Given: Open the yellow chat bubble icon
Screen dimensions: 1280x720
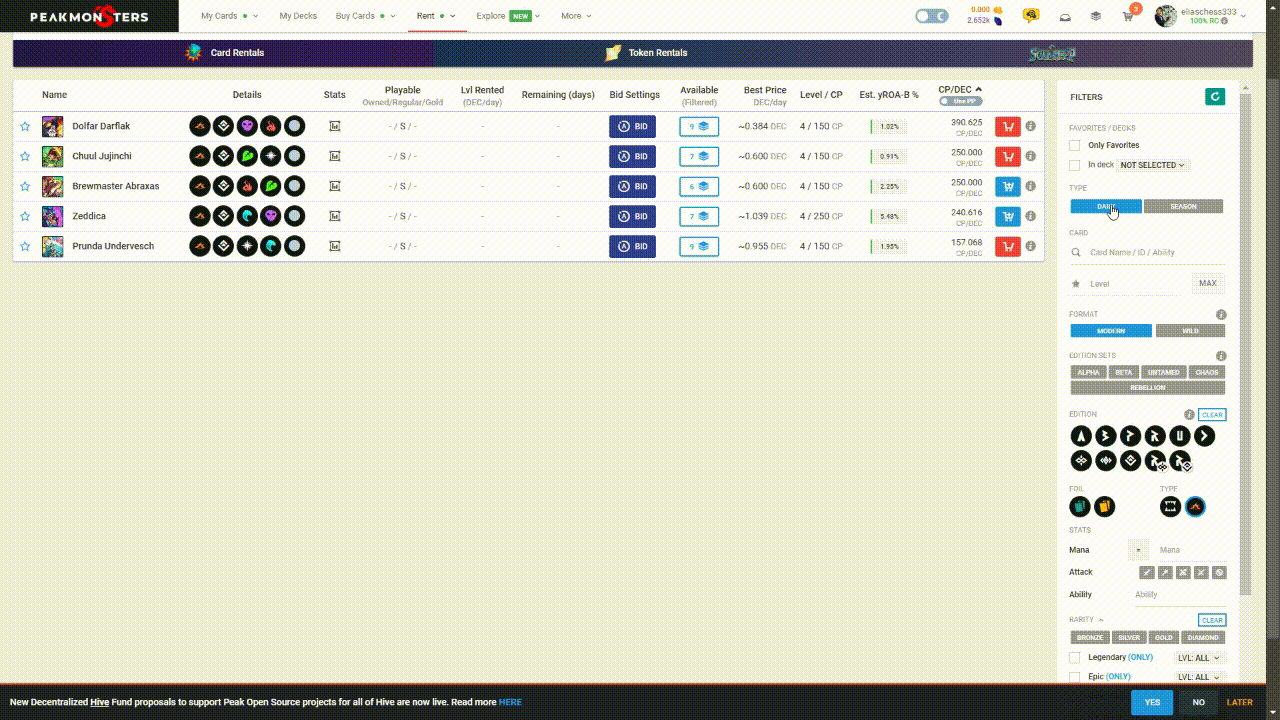Looking at the screenshot, I should (1031, 16).
